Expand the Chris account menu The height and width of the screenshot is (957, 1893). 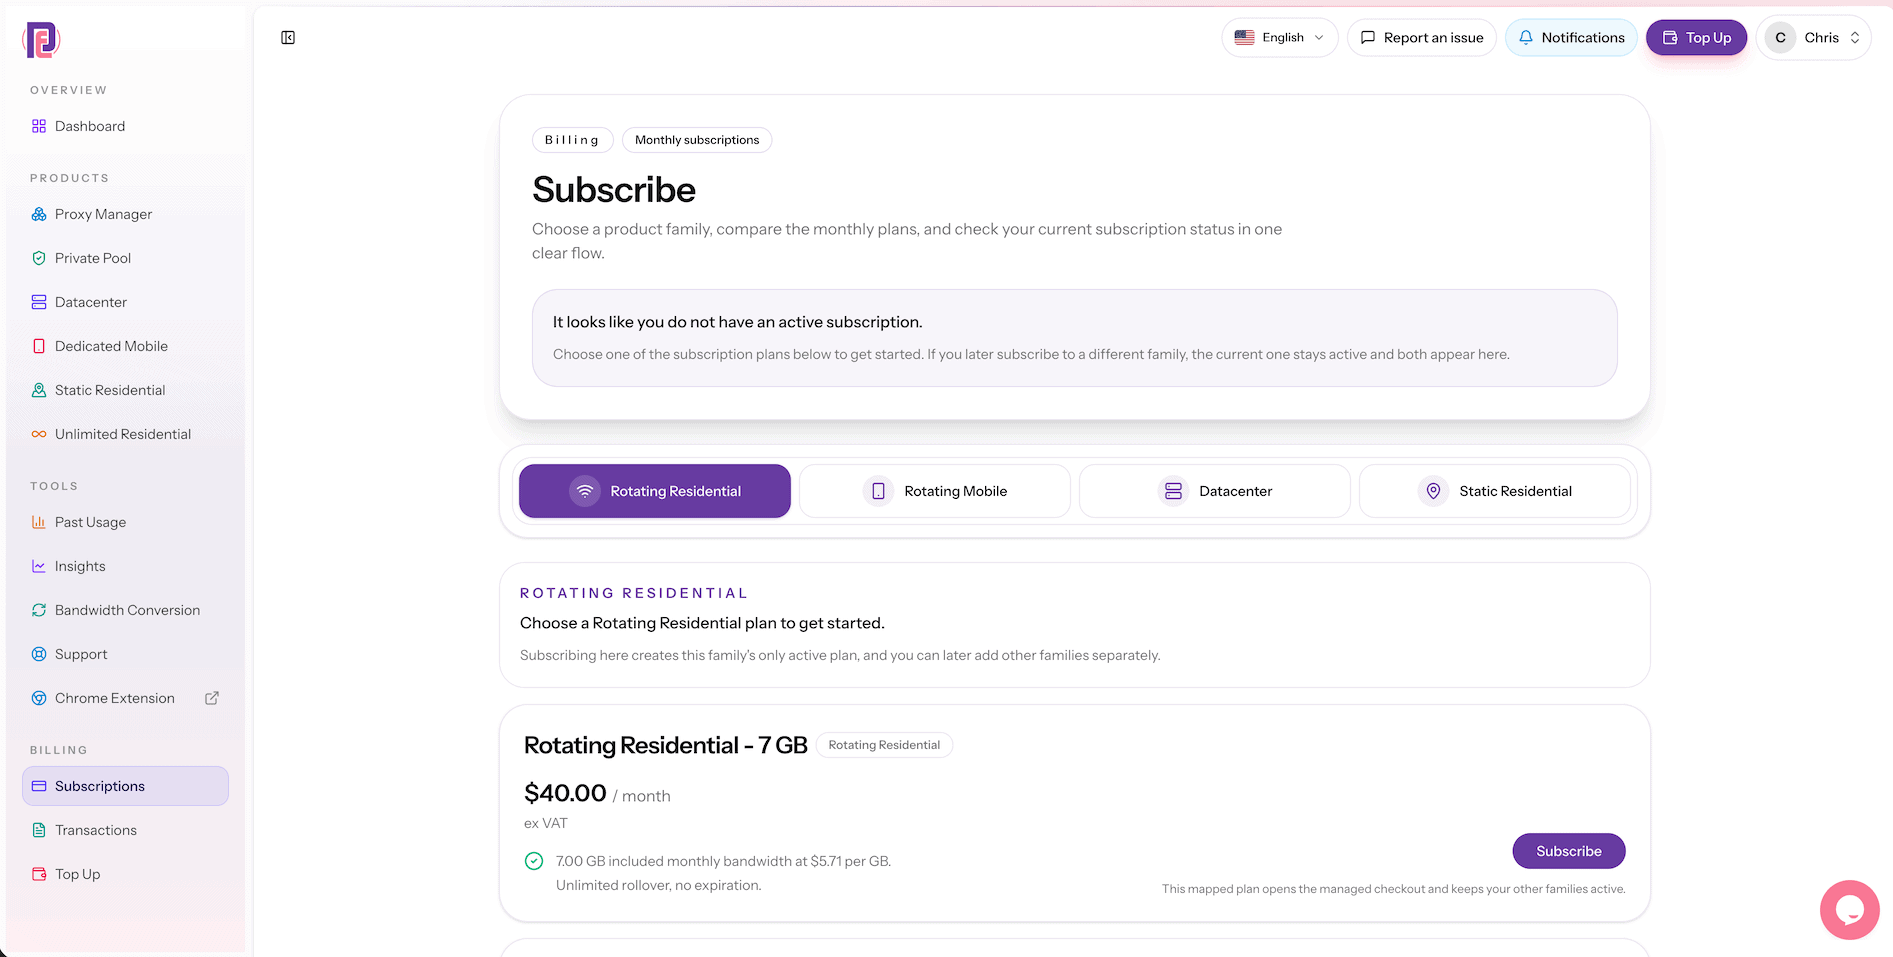click(x=1813, y=38)
